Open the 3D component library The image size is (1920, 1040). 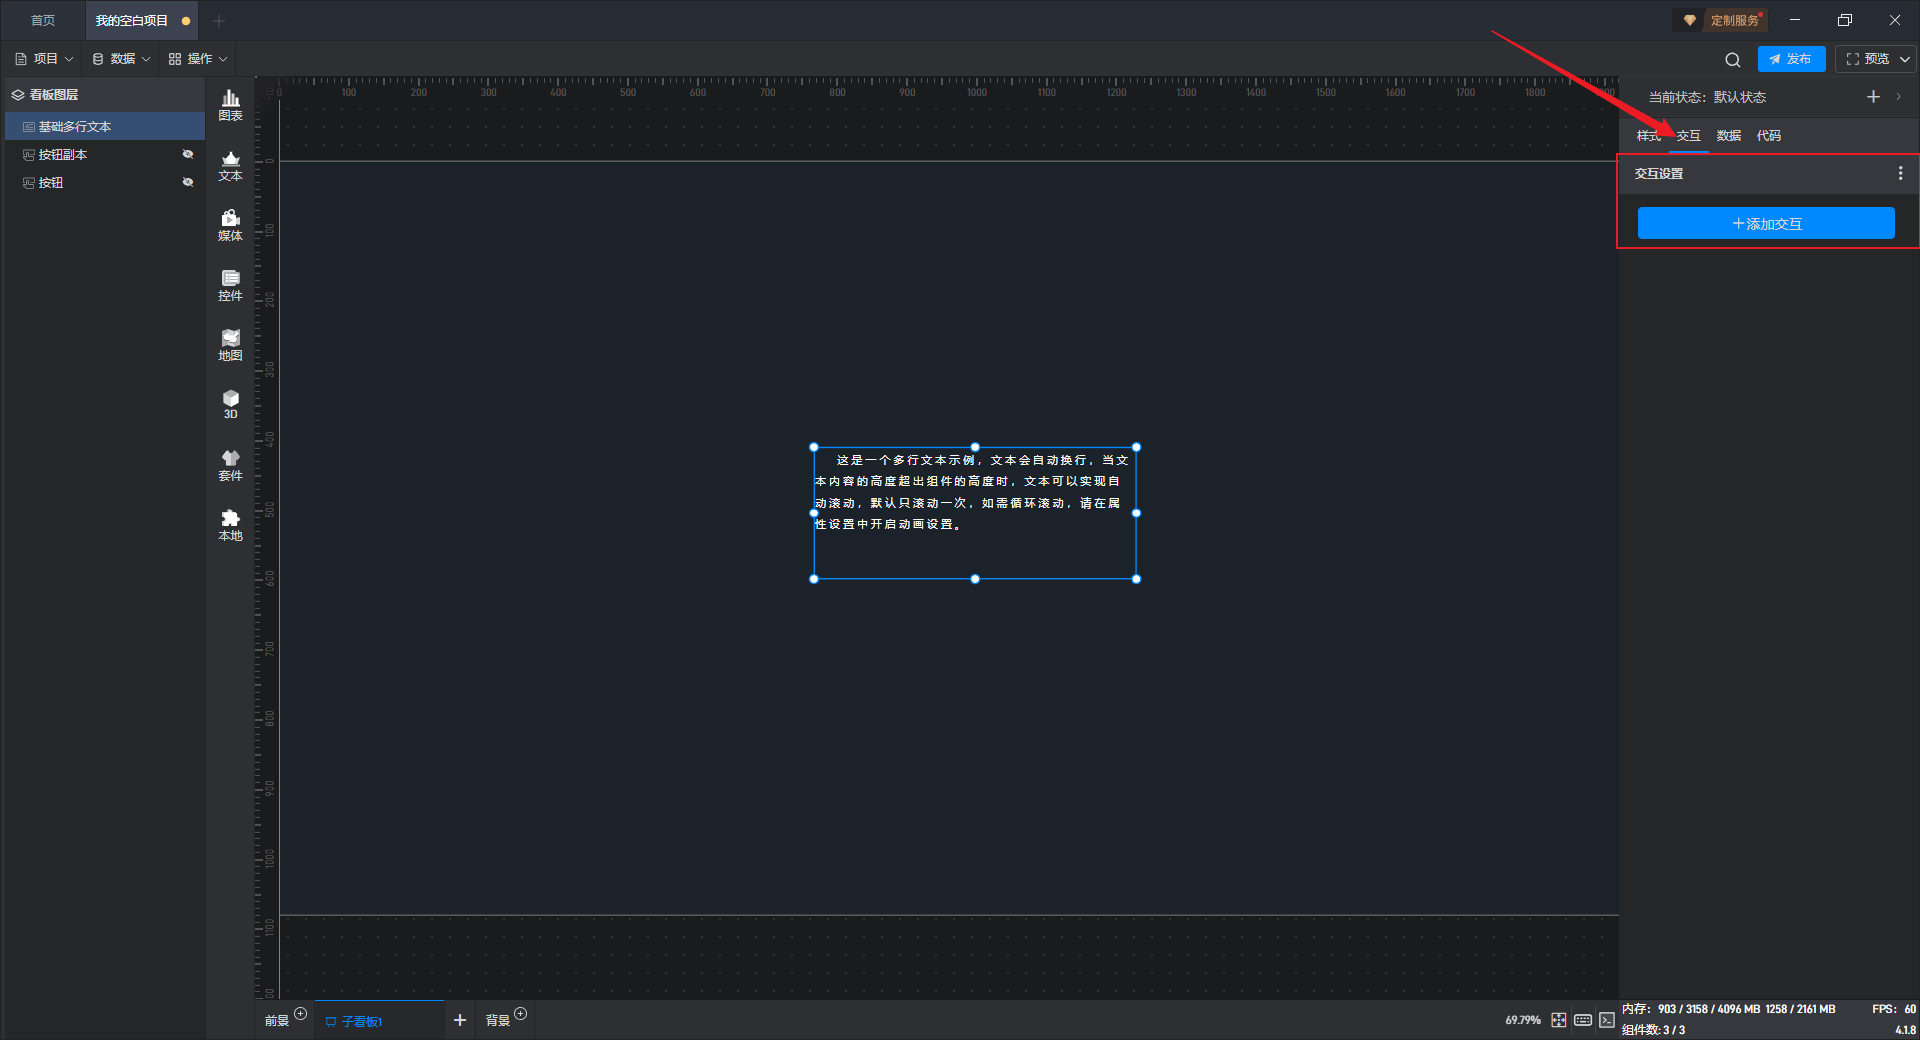pyautogui.click(x=230, y=404)
